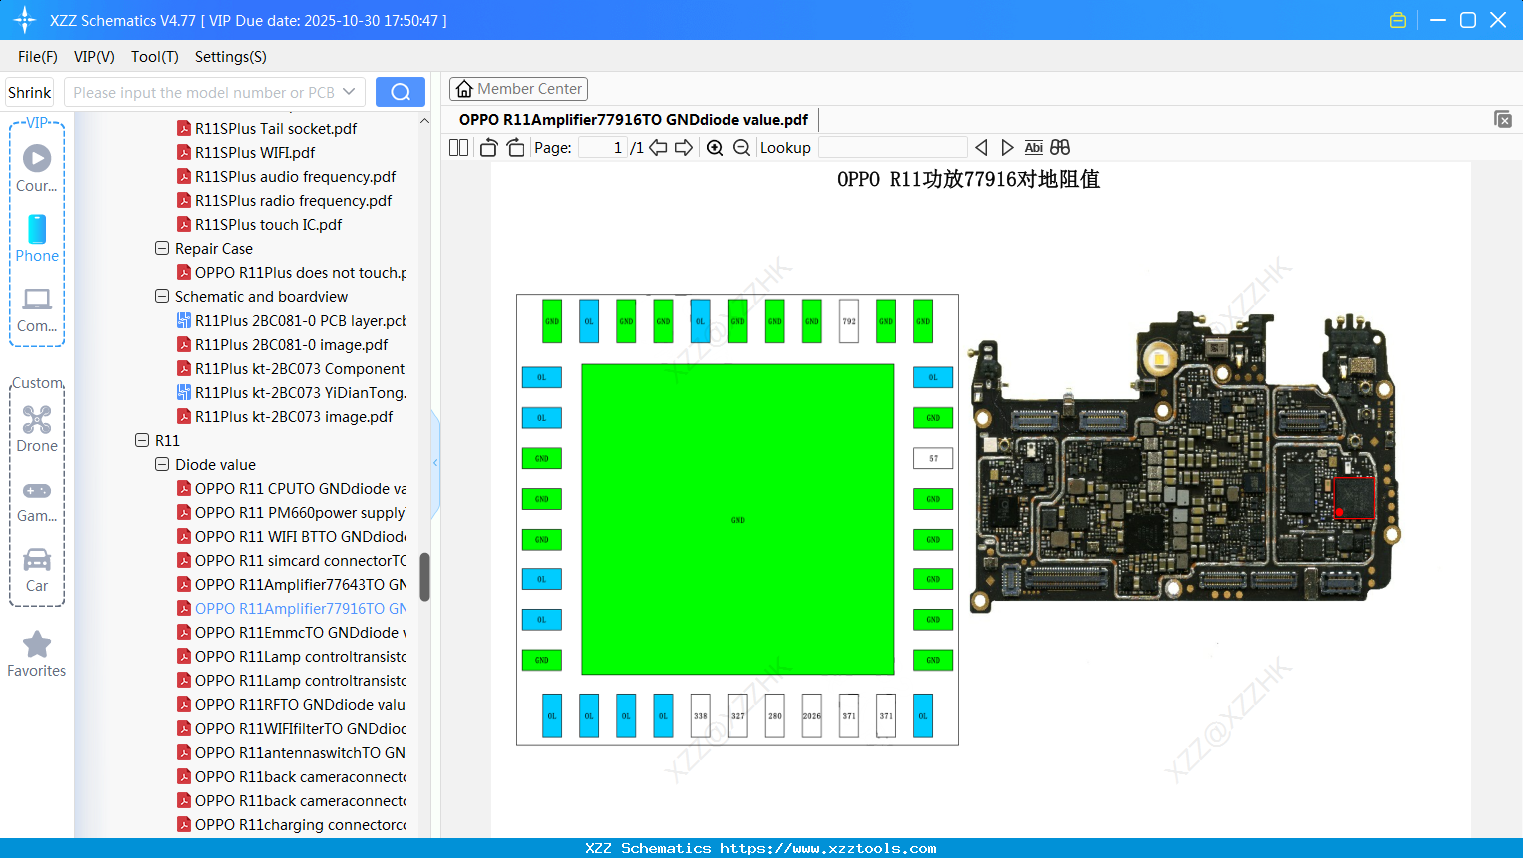1523x858 pixels.
Task: Click inside the model number search field
Action: click(x=200, y=91)
